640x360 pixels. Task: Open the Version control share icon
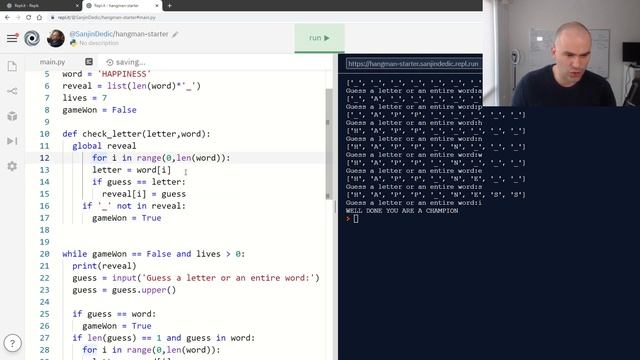click(x=12, y=91)
